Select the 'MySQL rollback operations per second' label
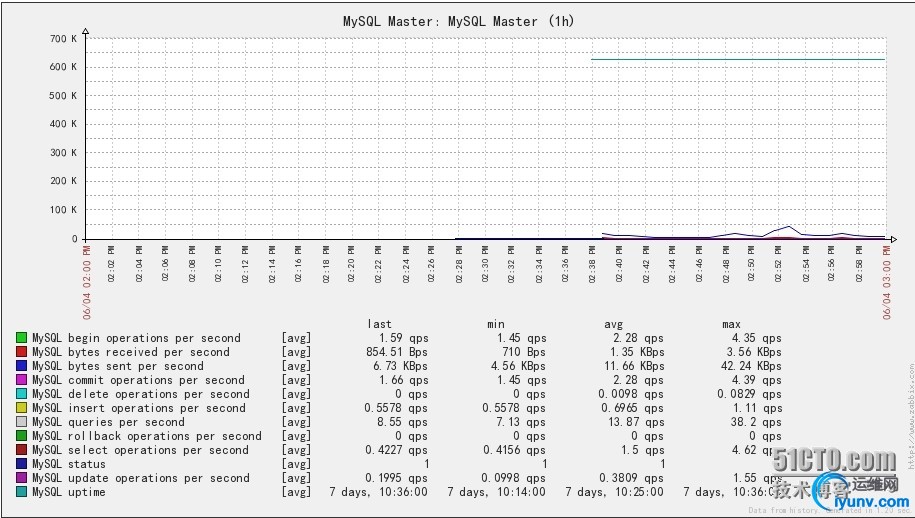Image resolution: width=915 pixels, height=518 pixels. tap(147, 436)
